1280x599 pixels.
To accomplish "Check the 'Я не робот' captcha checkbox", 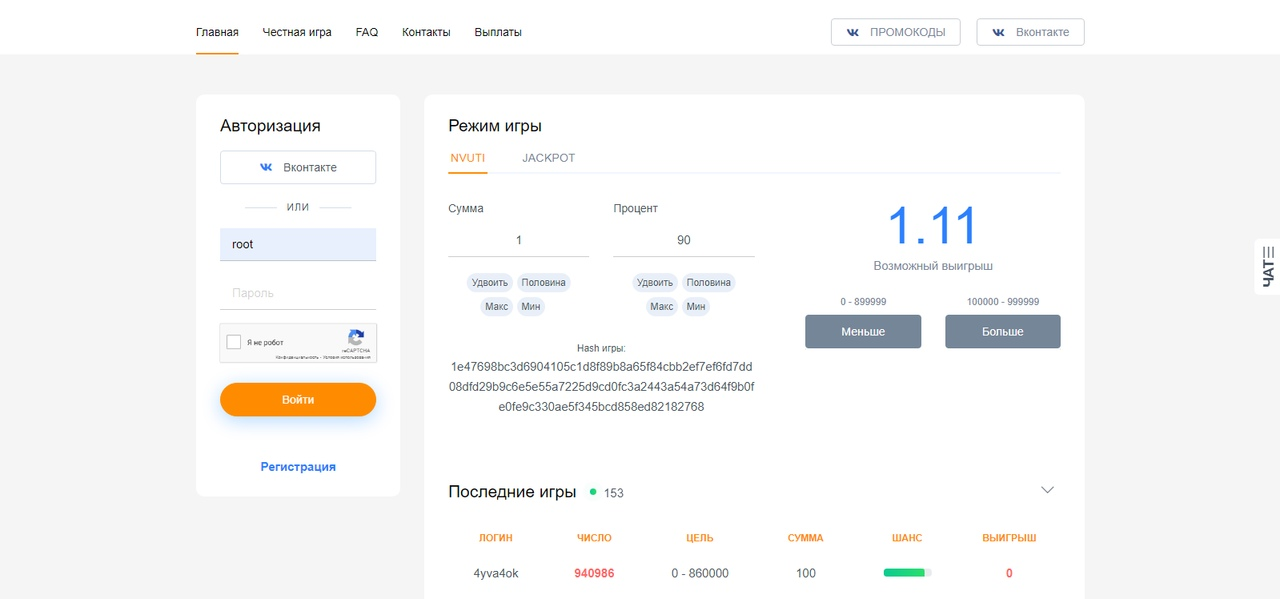I will pos(234,342).
